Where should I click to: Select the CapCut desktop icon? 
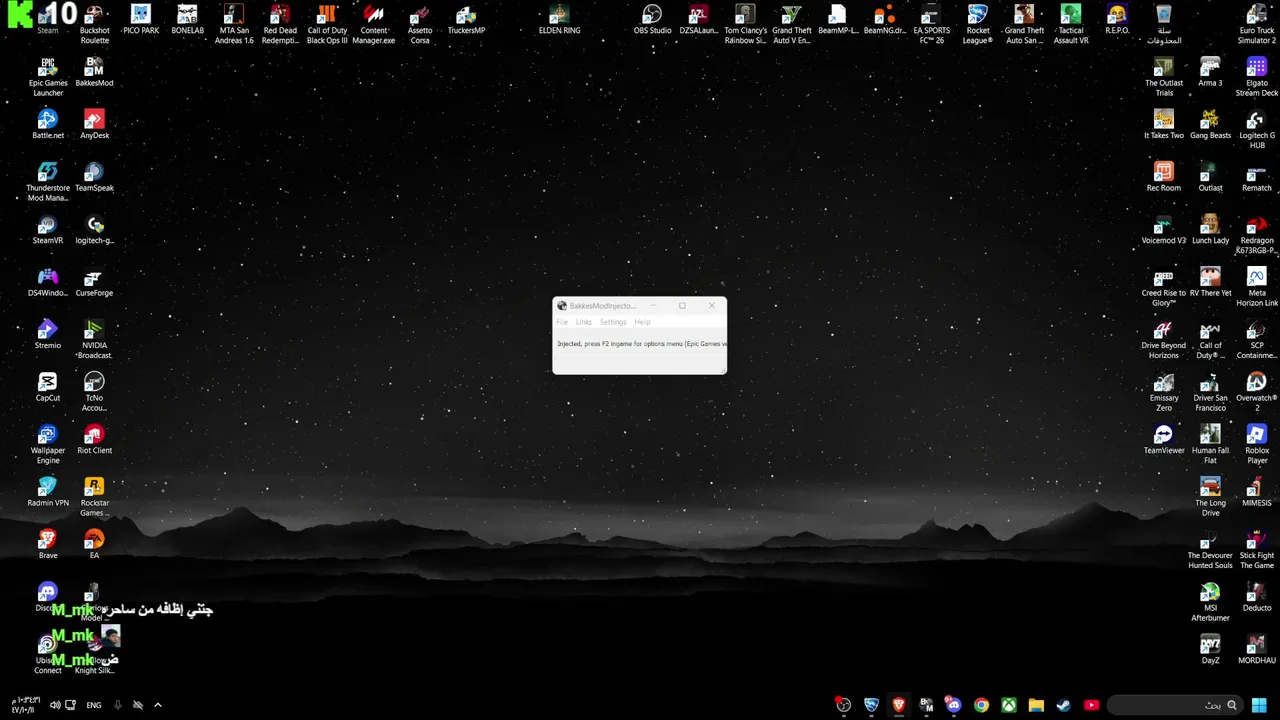(48, 387)
